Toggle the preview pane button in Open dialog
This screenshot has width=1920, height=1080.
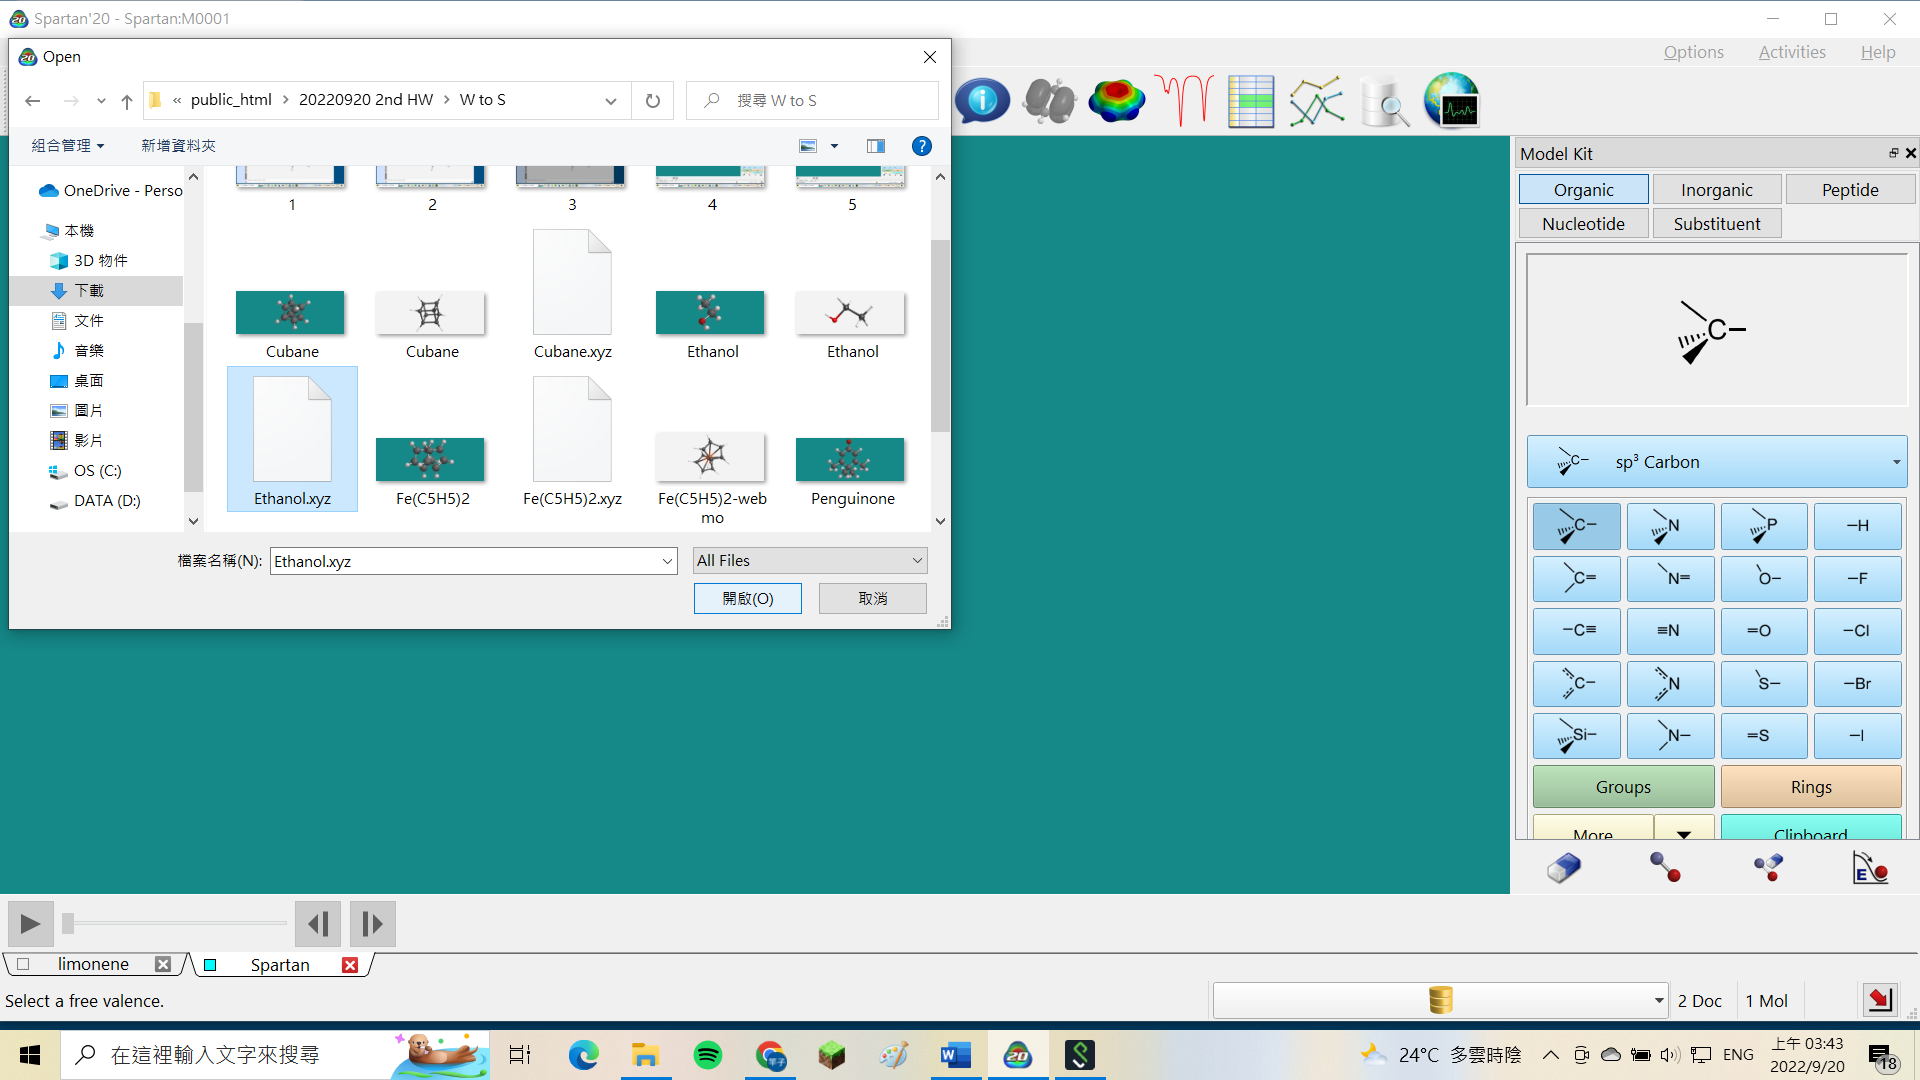(x=876, y=146)
